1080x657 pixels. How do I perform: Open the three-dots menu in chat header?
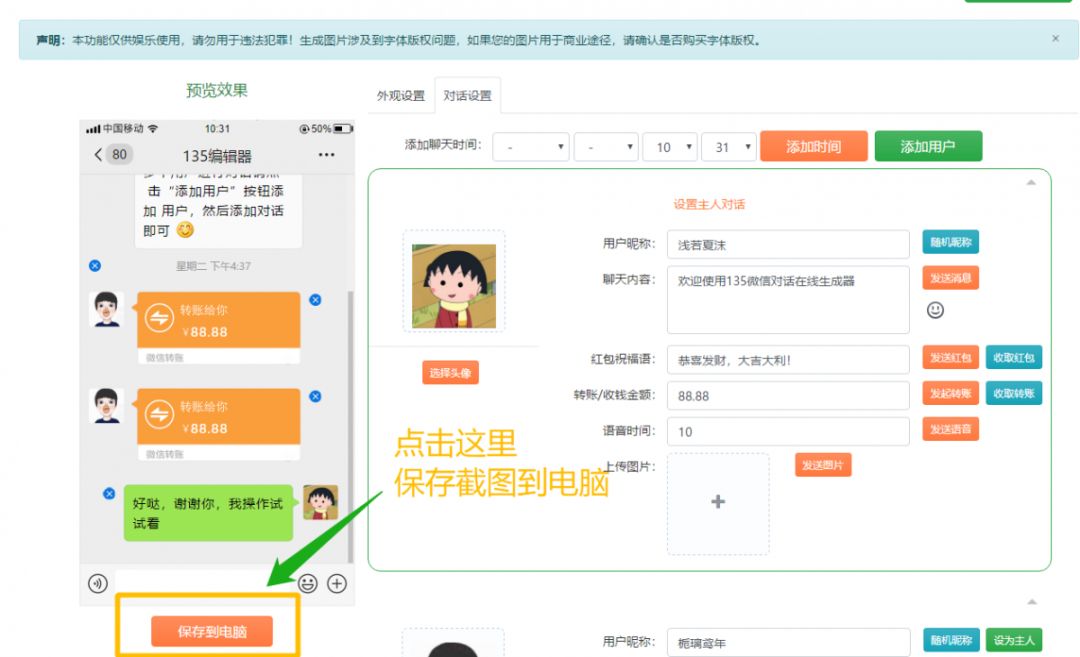click(x=326, y=155)
